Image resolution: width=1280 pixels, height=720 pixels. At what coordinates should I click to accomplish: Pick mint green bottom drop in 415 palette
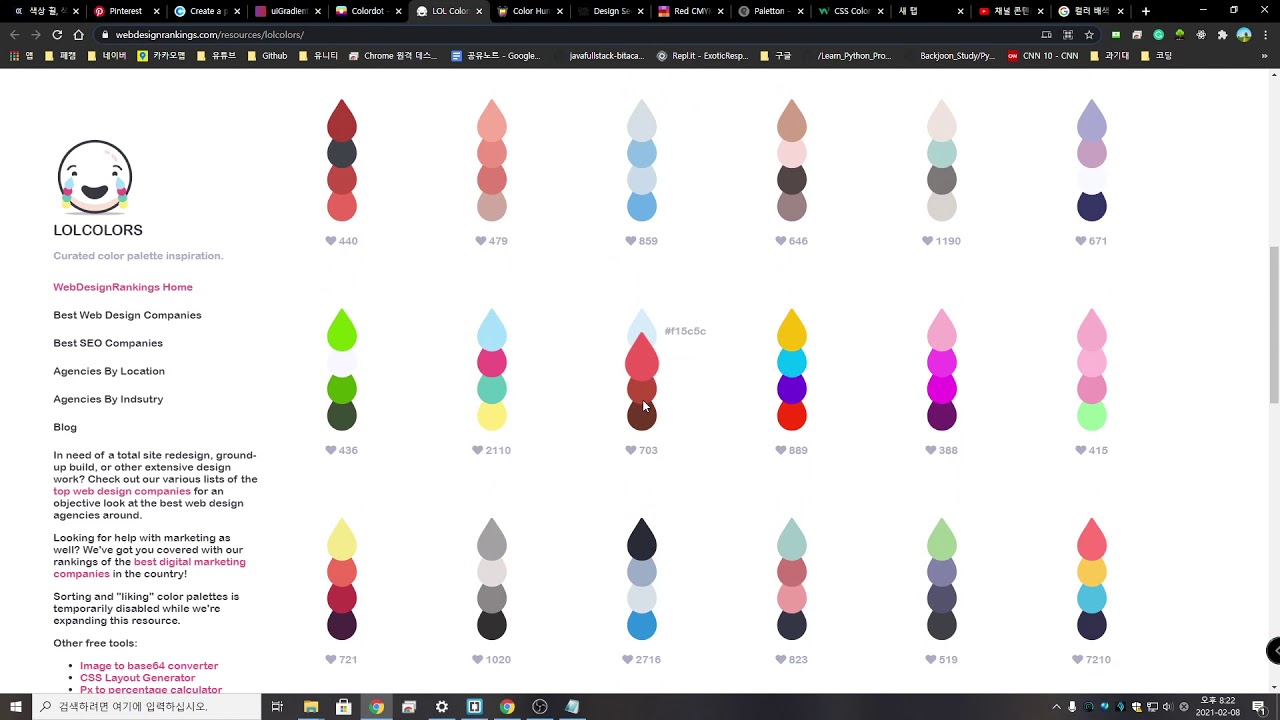tap(1092, 415)
